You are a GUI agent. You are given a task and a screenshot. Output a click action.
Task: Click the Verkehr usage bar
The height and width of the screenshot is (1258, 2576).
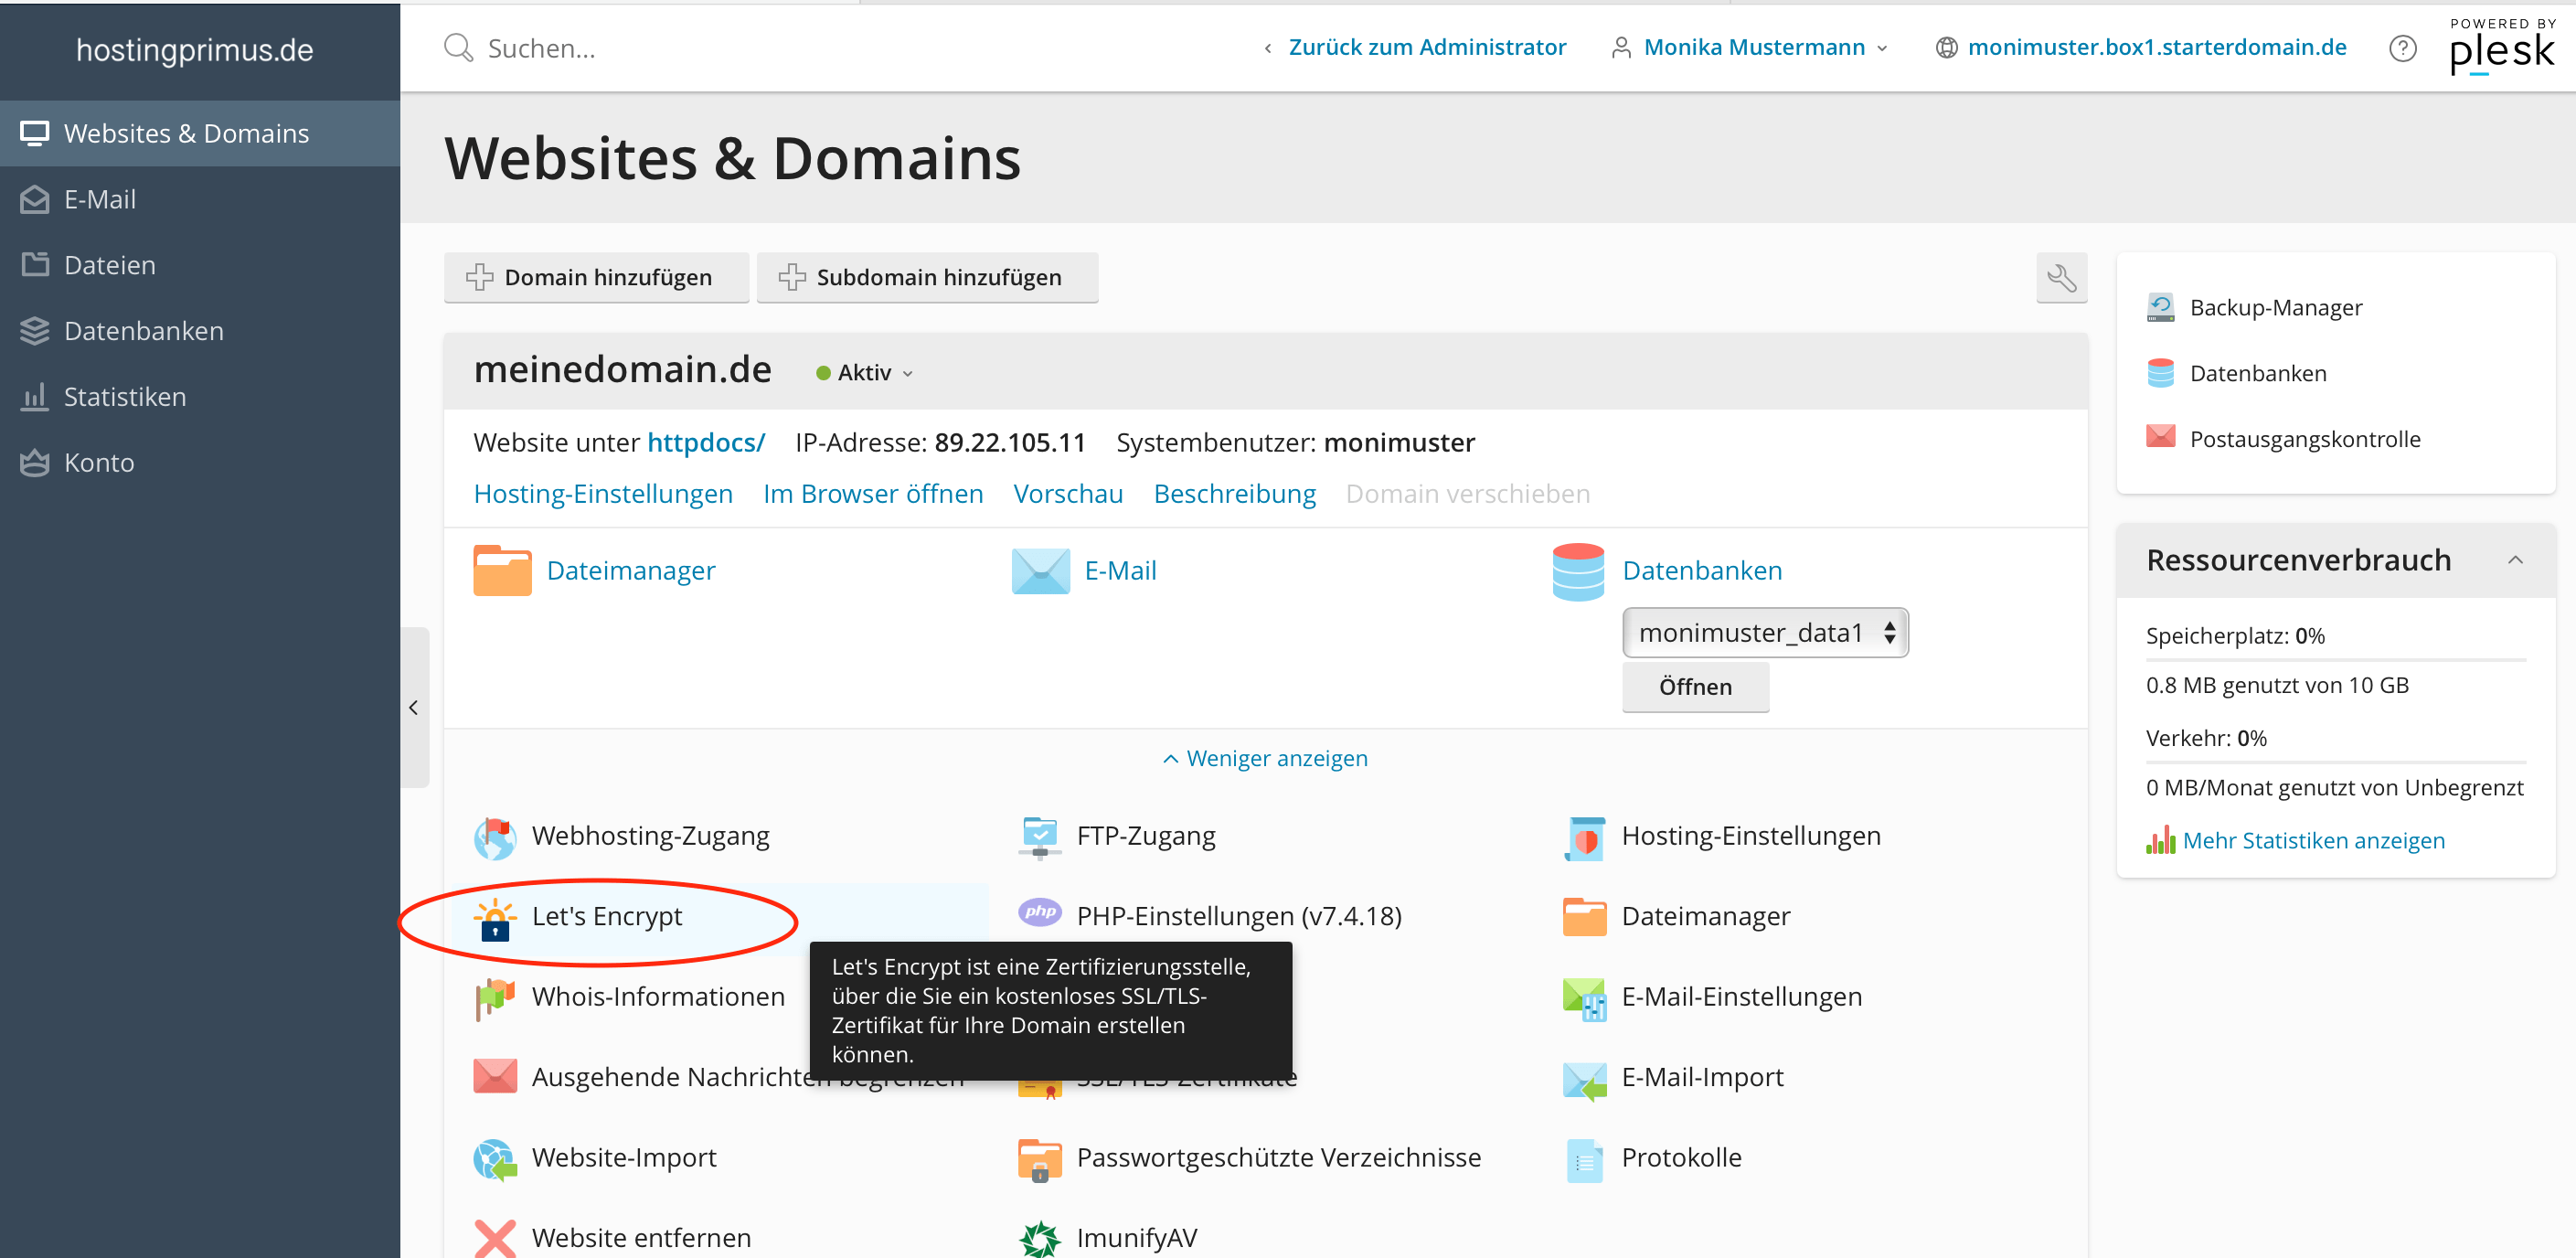point(2336,762)
